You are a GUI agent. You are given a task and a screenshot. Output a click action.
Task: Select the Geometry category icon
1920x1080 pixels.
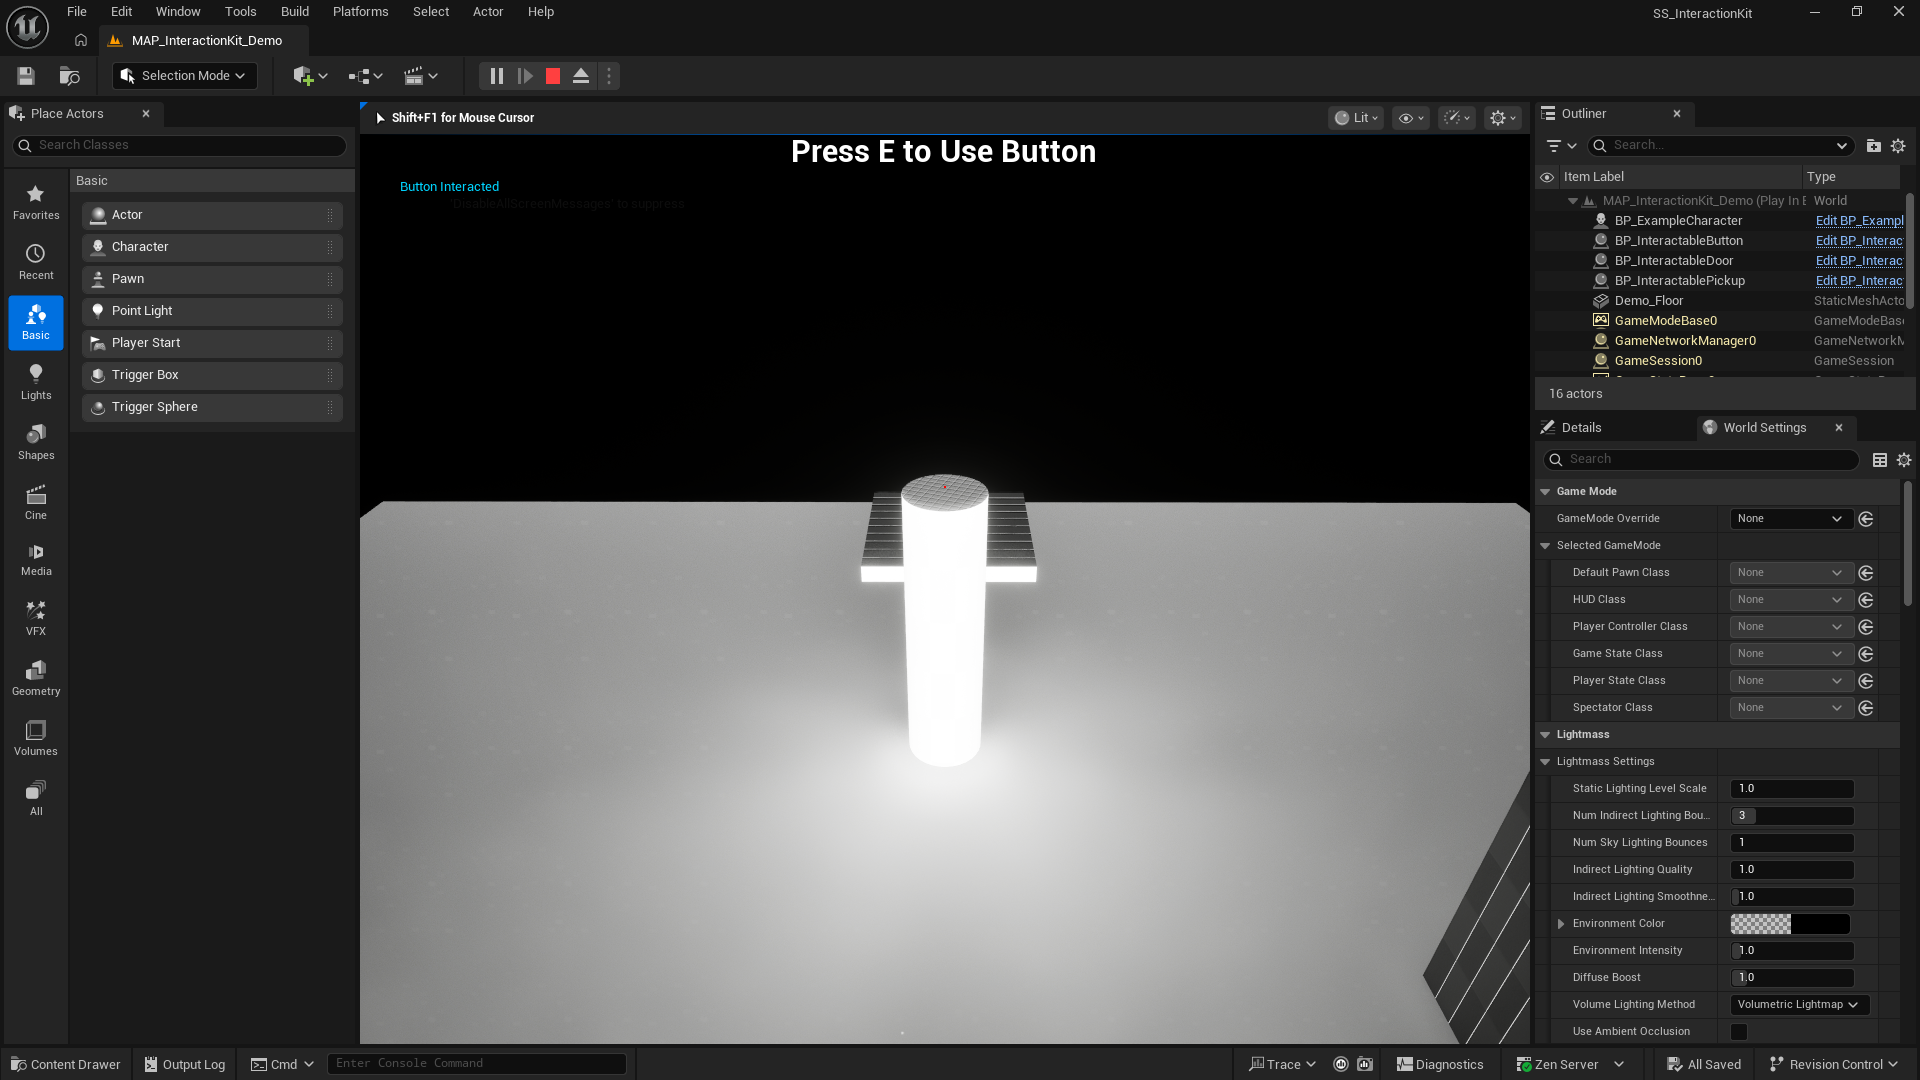tap(36, 678)
